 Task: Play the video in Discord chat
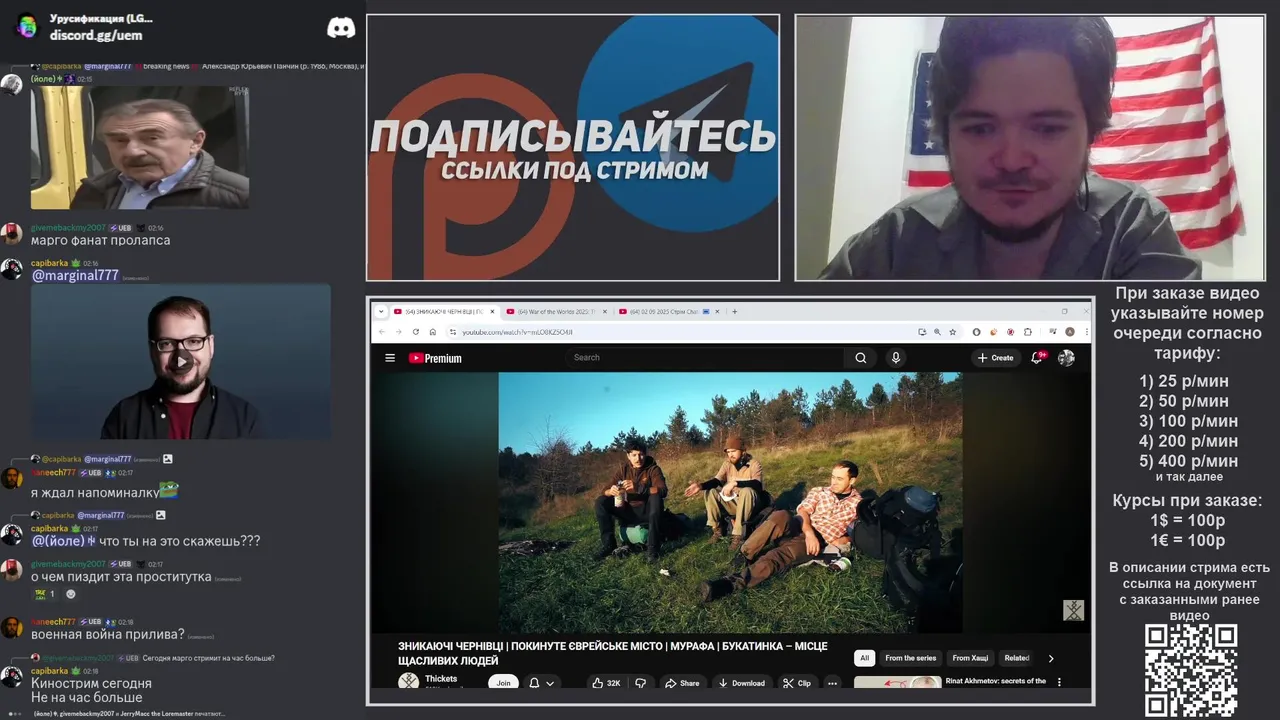point(180,362)
